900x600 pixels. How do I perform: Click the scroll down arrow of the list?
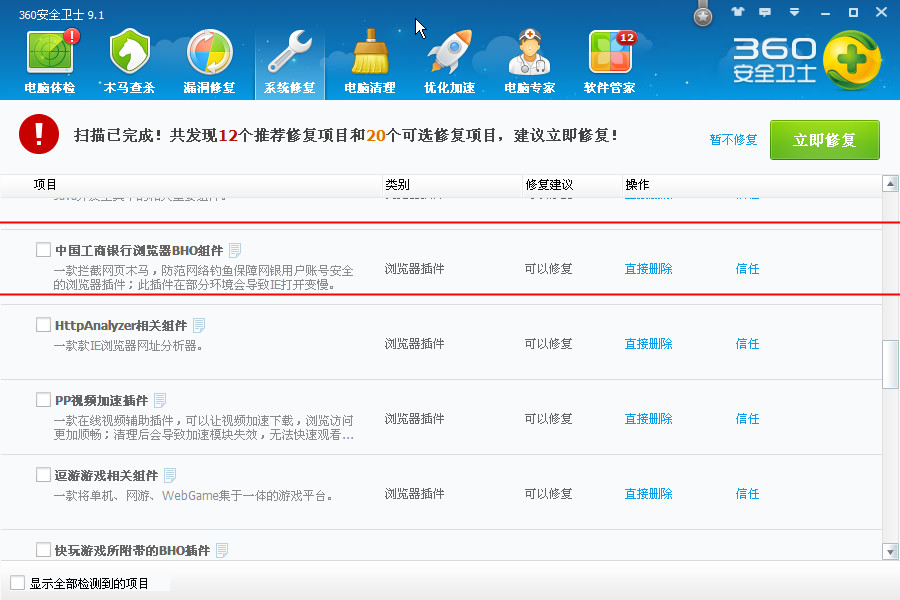(890, 551)
